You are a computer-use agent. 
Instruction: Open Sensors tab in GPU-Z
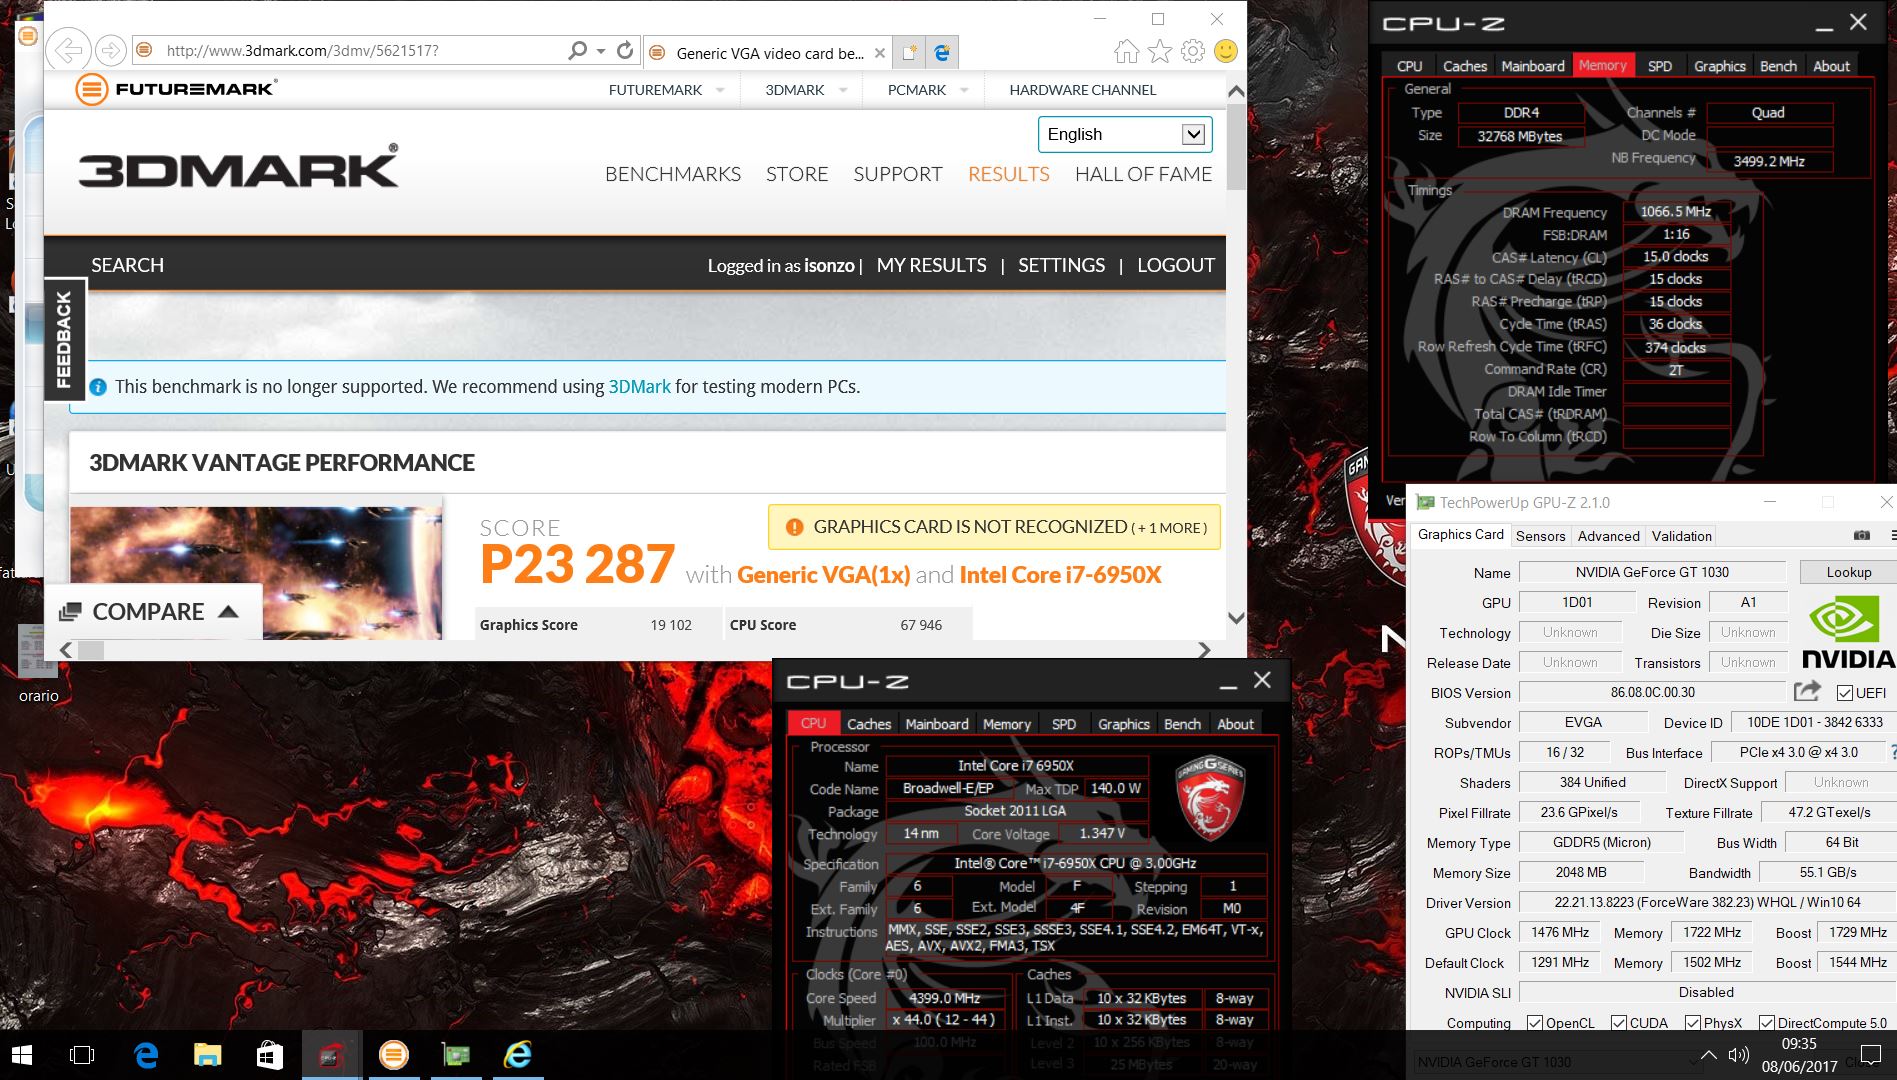click(x=1540, y=536)
